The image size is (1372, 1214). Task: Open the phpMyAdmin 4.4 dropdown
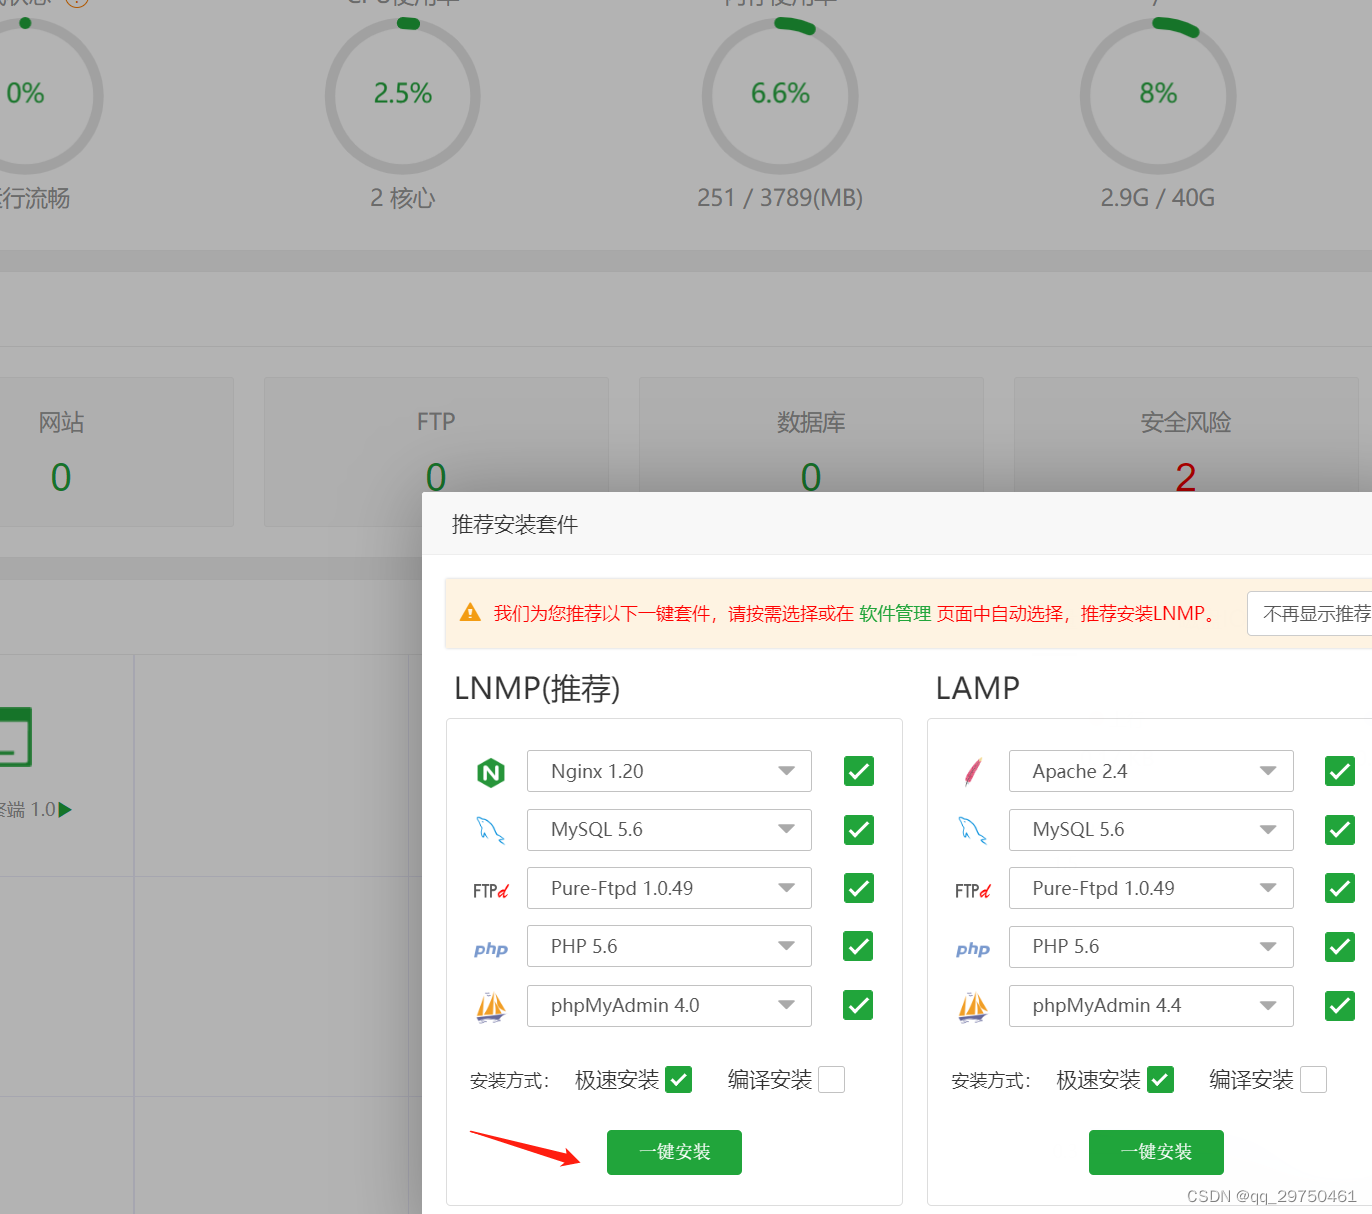click(x=1151, y=1006)
